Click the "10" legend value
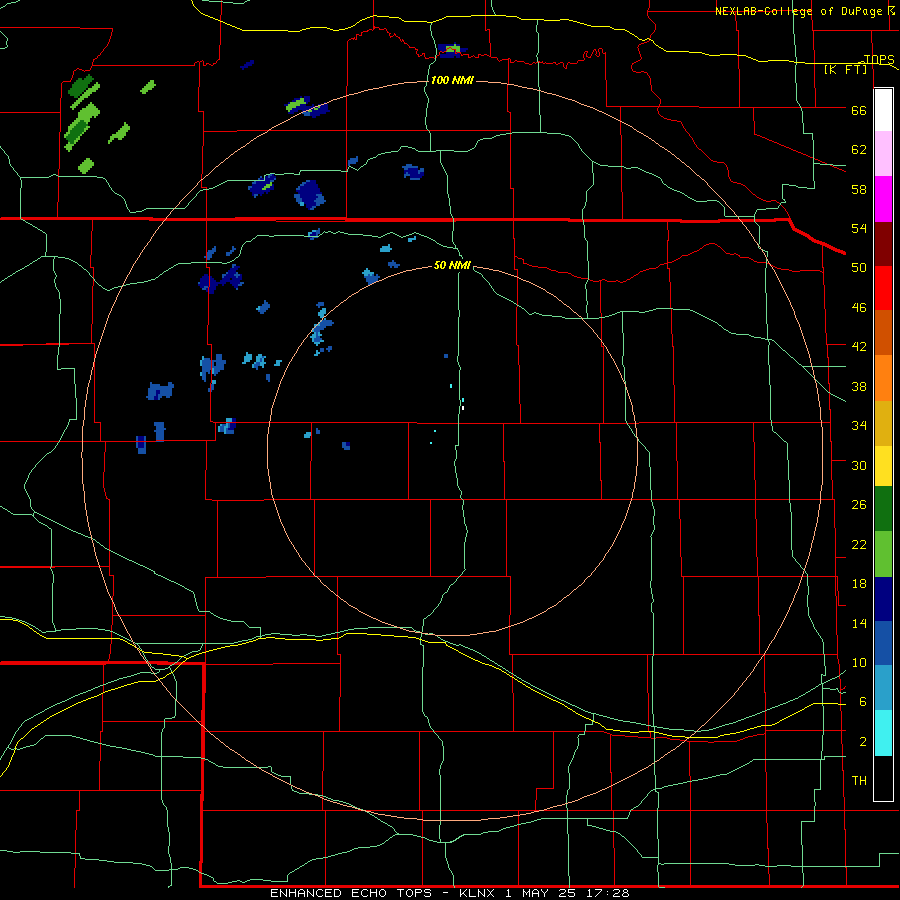 pos(859,662)
